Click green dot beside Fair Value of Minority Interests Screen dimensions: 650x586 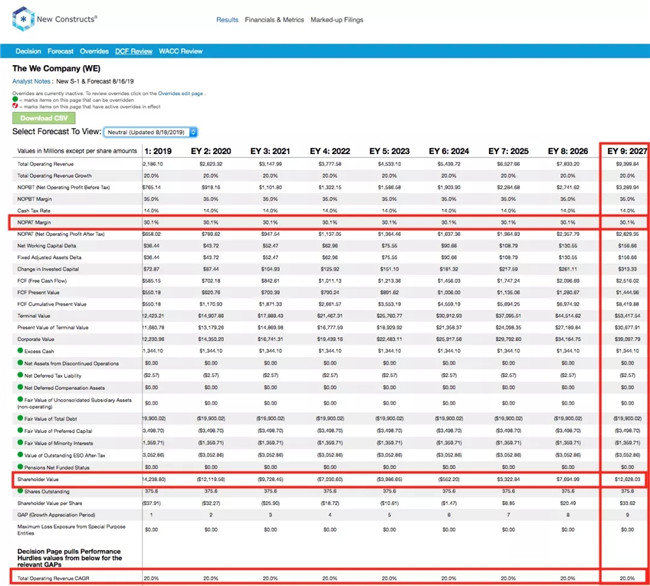(x=20, y=442)
